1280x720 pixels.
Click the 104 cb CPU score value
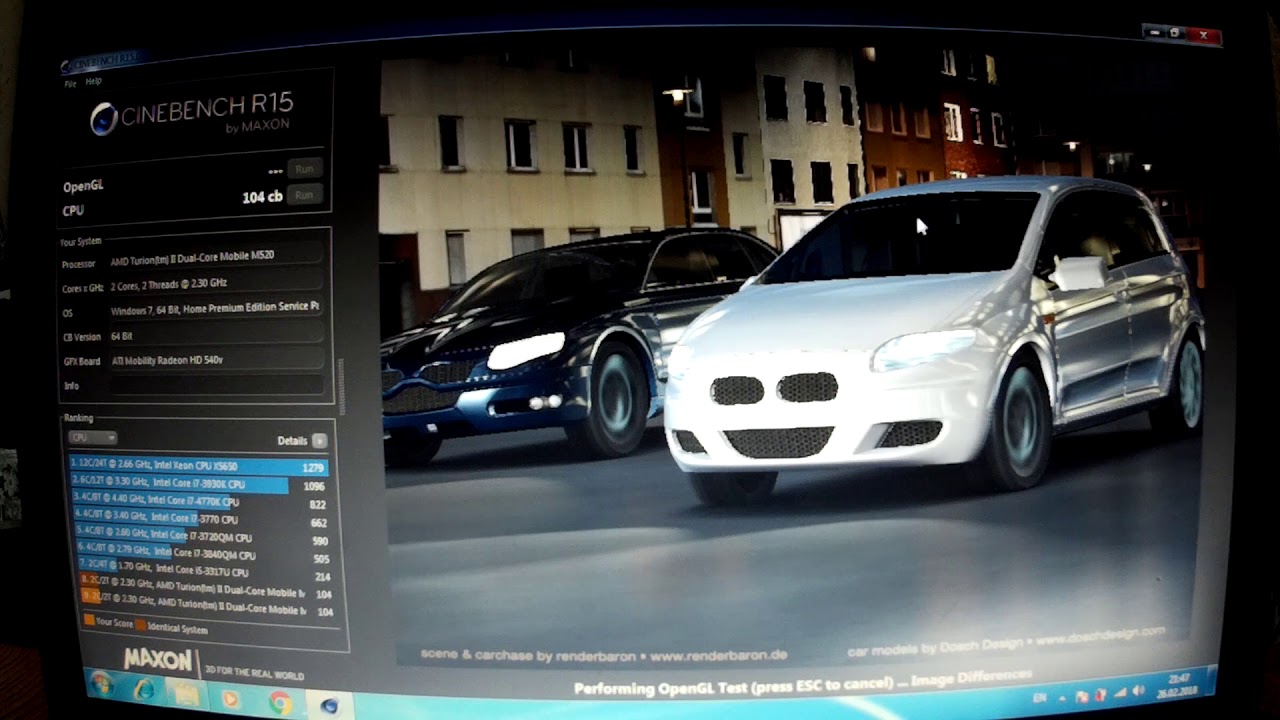click(262, 197)
